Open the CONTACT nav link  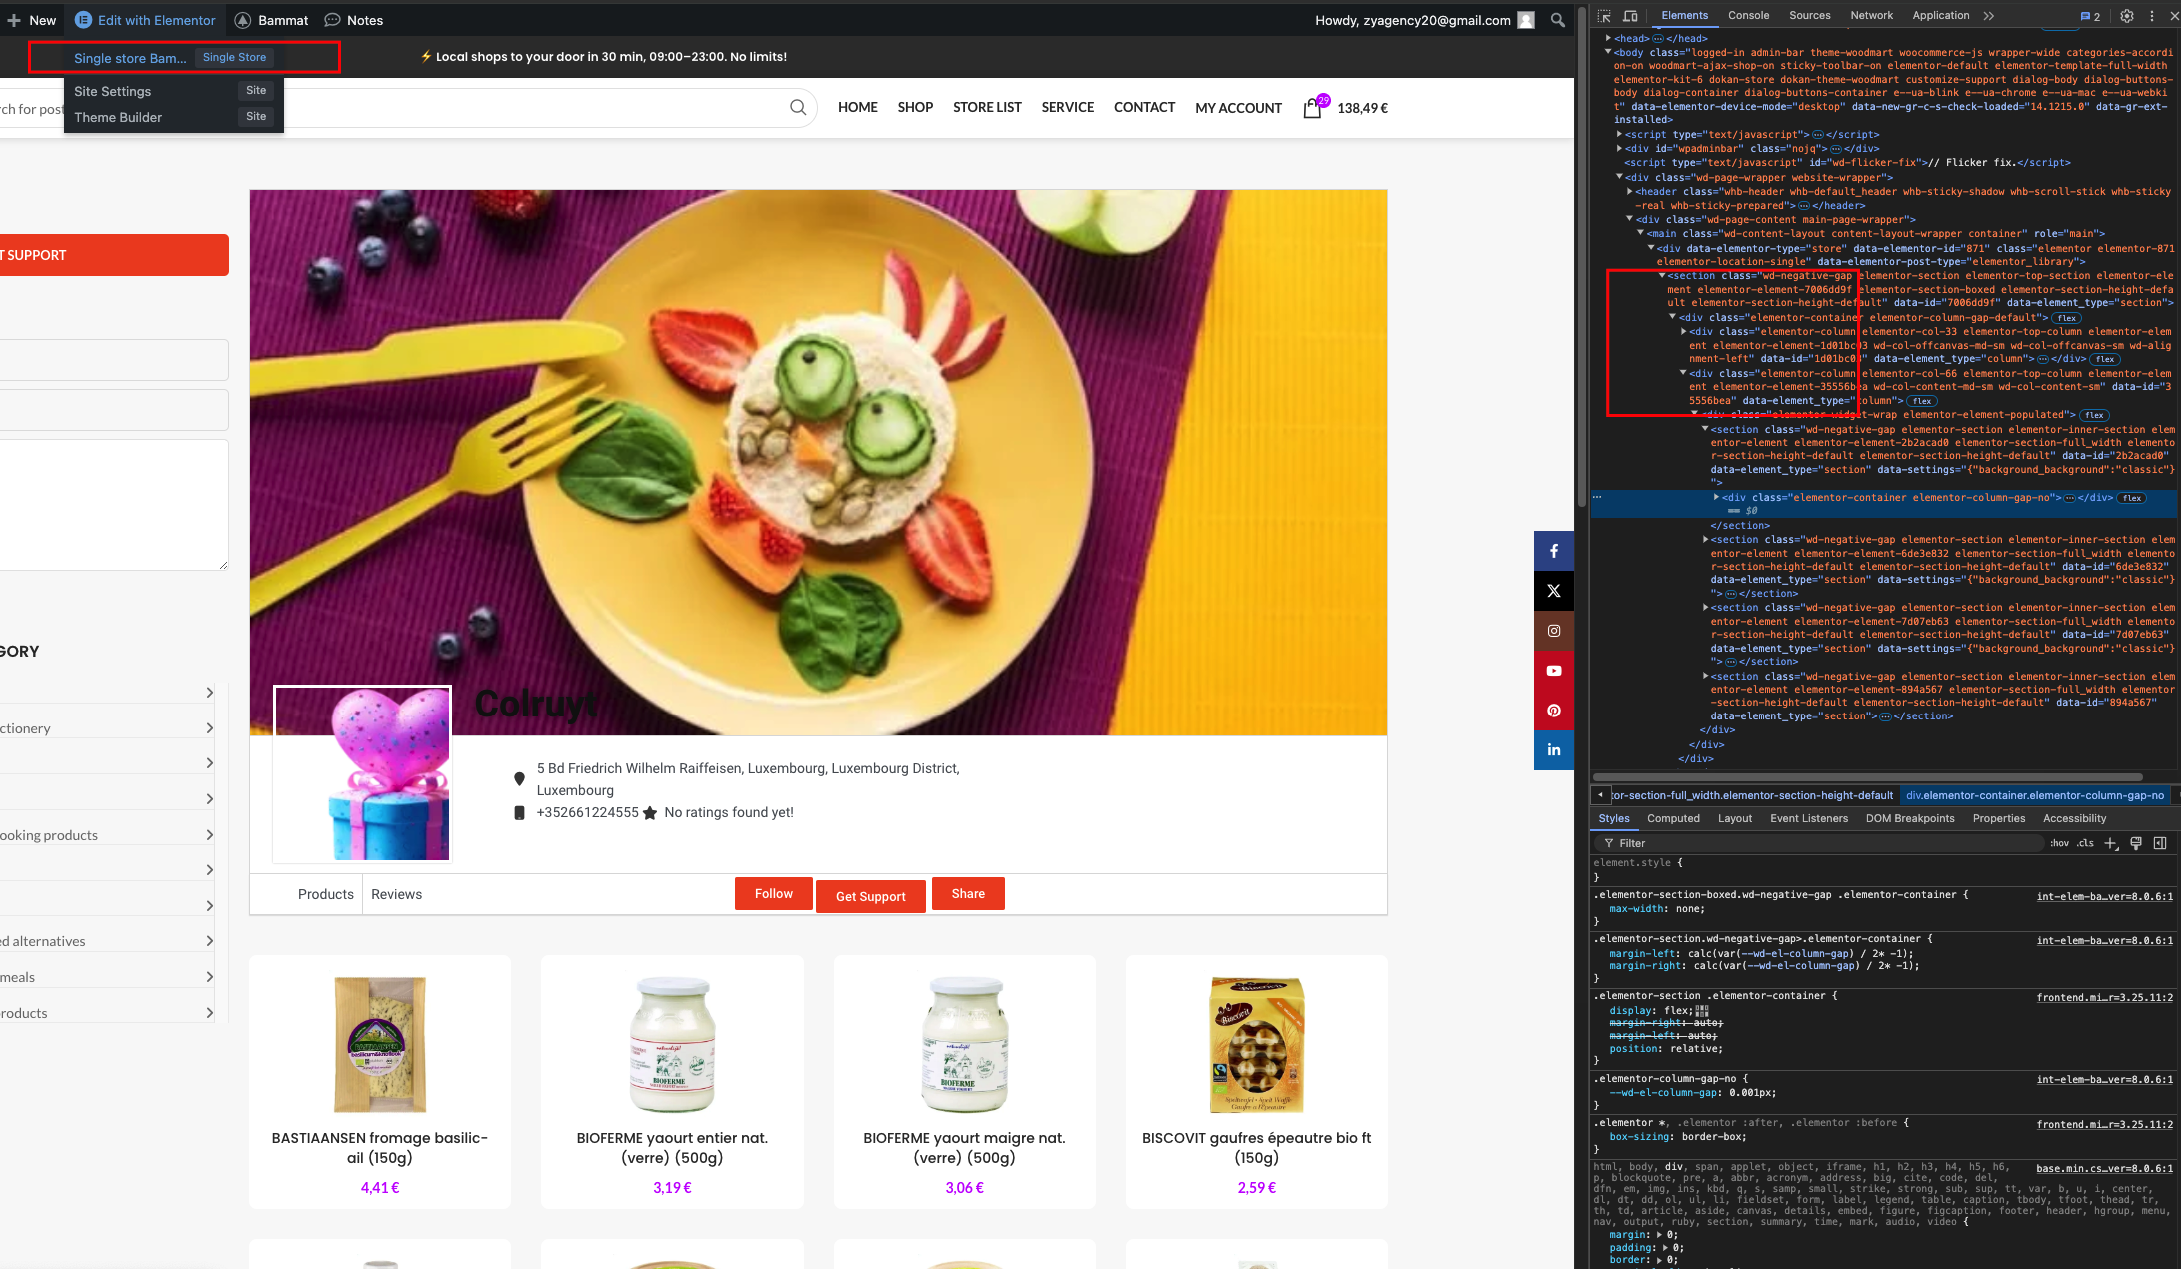[1144, 107]
